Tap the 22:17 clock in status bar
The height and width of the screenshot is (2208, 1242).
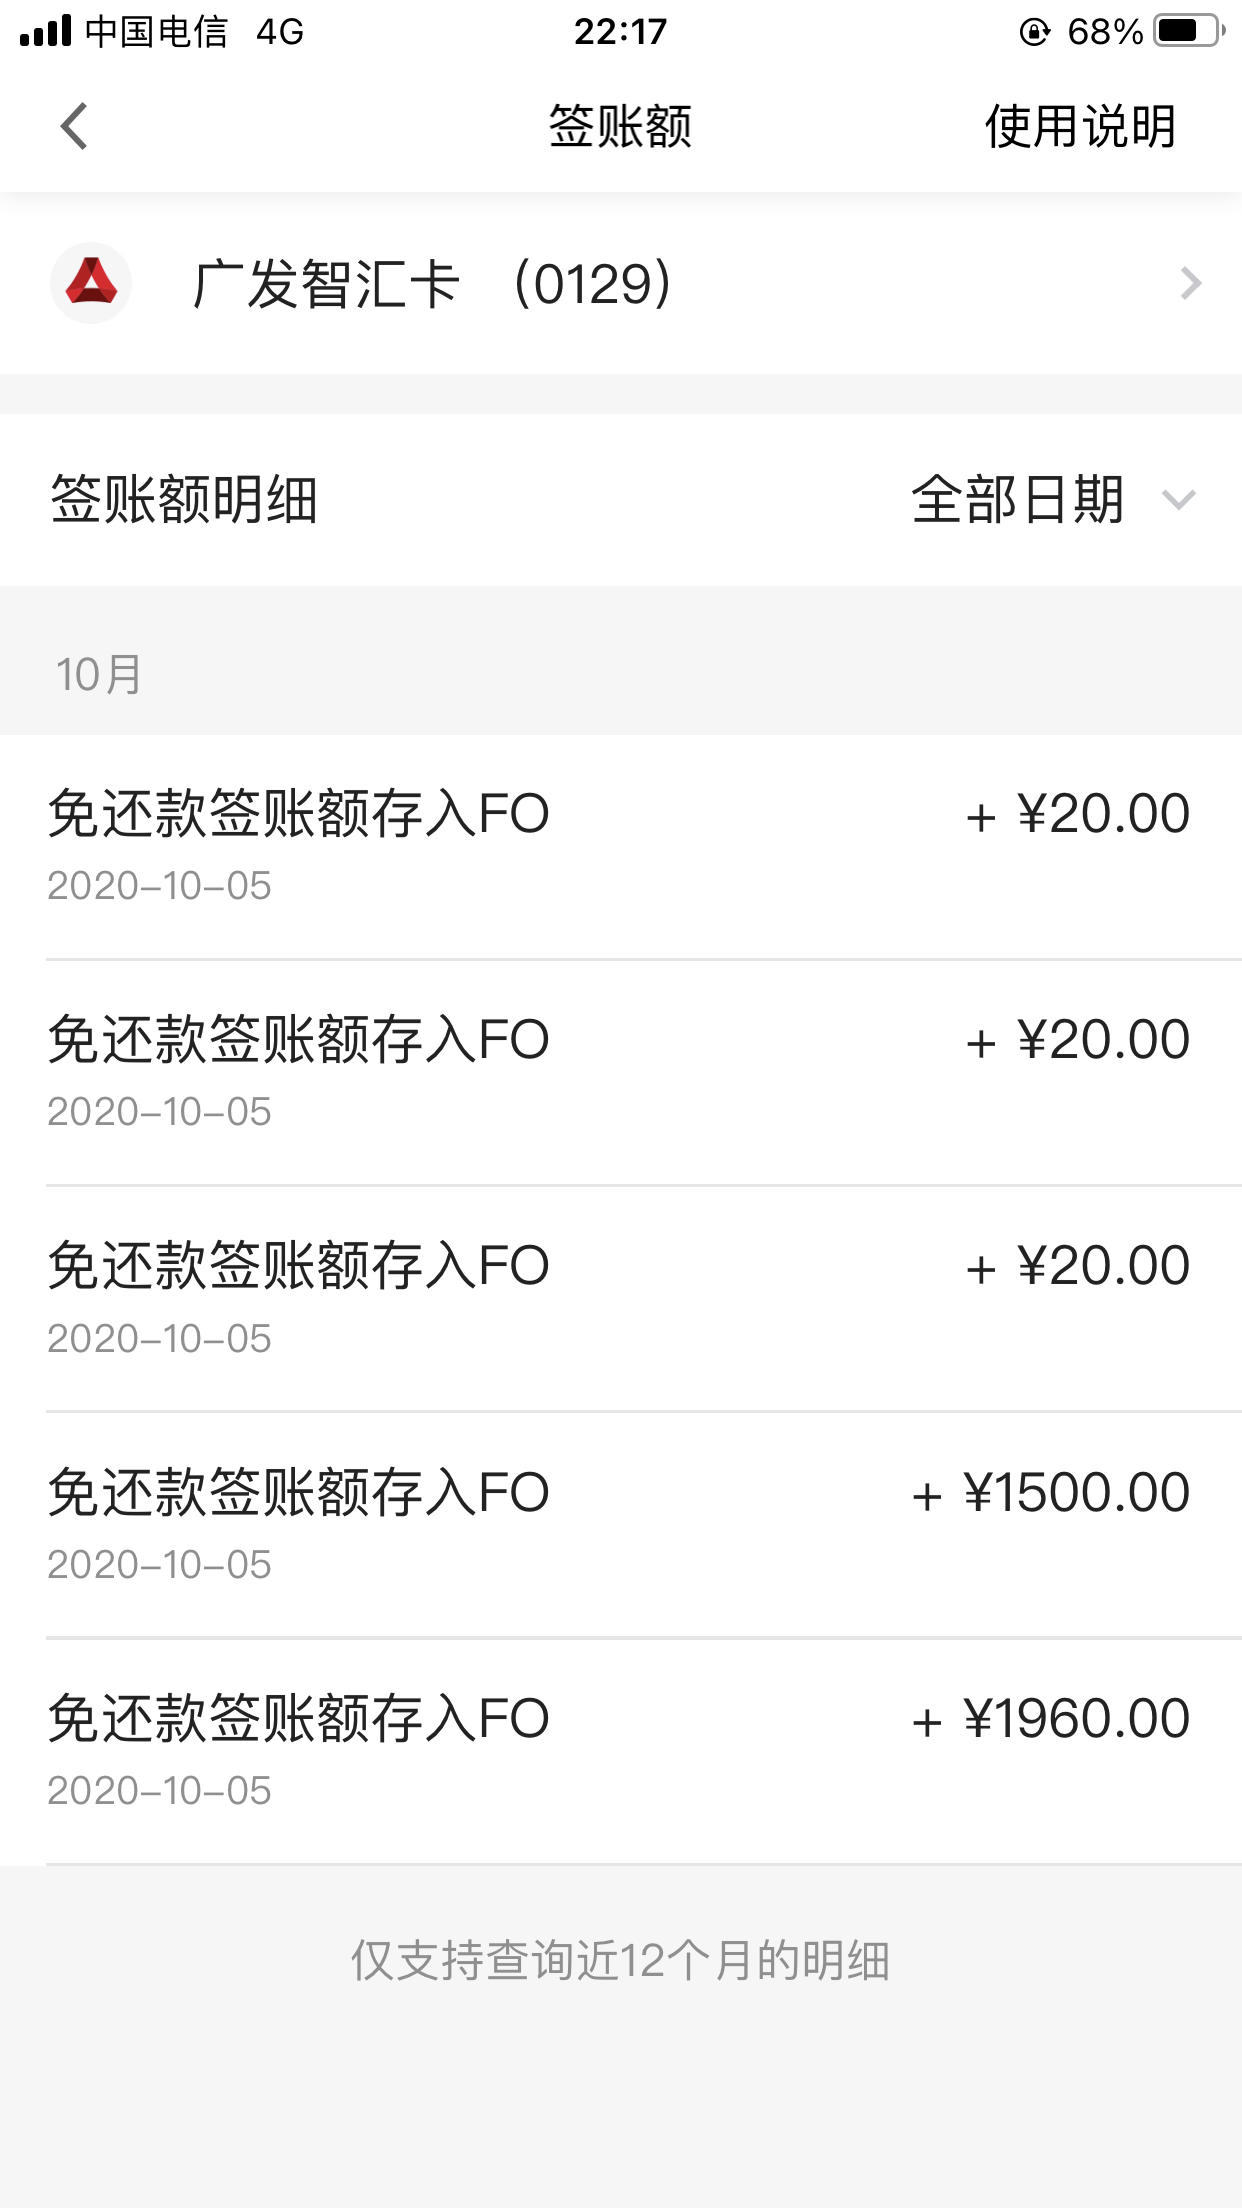620,31
